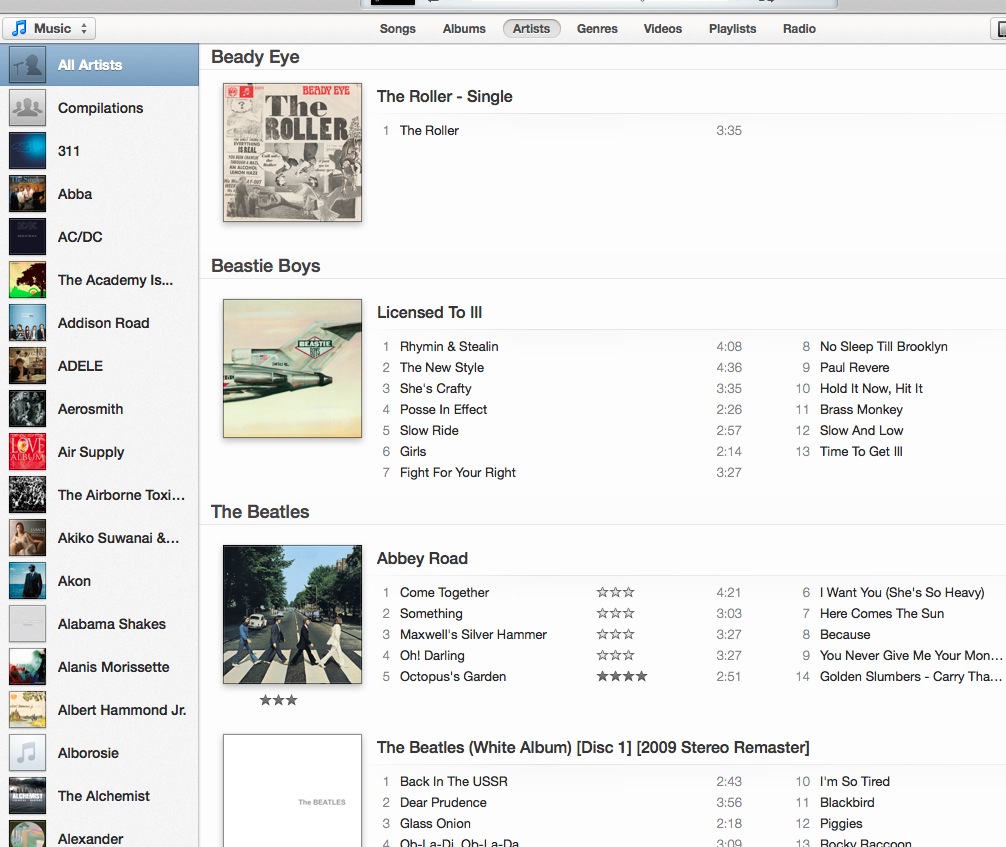This screenshot has height=847, width=1006.
Task: Select The Airborne Toxic artist entry
Action: click(99, 495)
